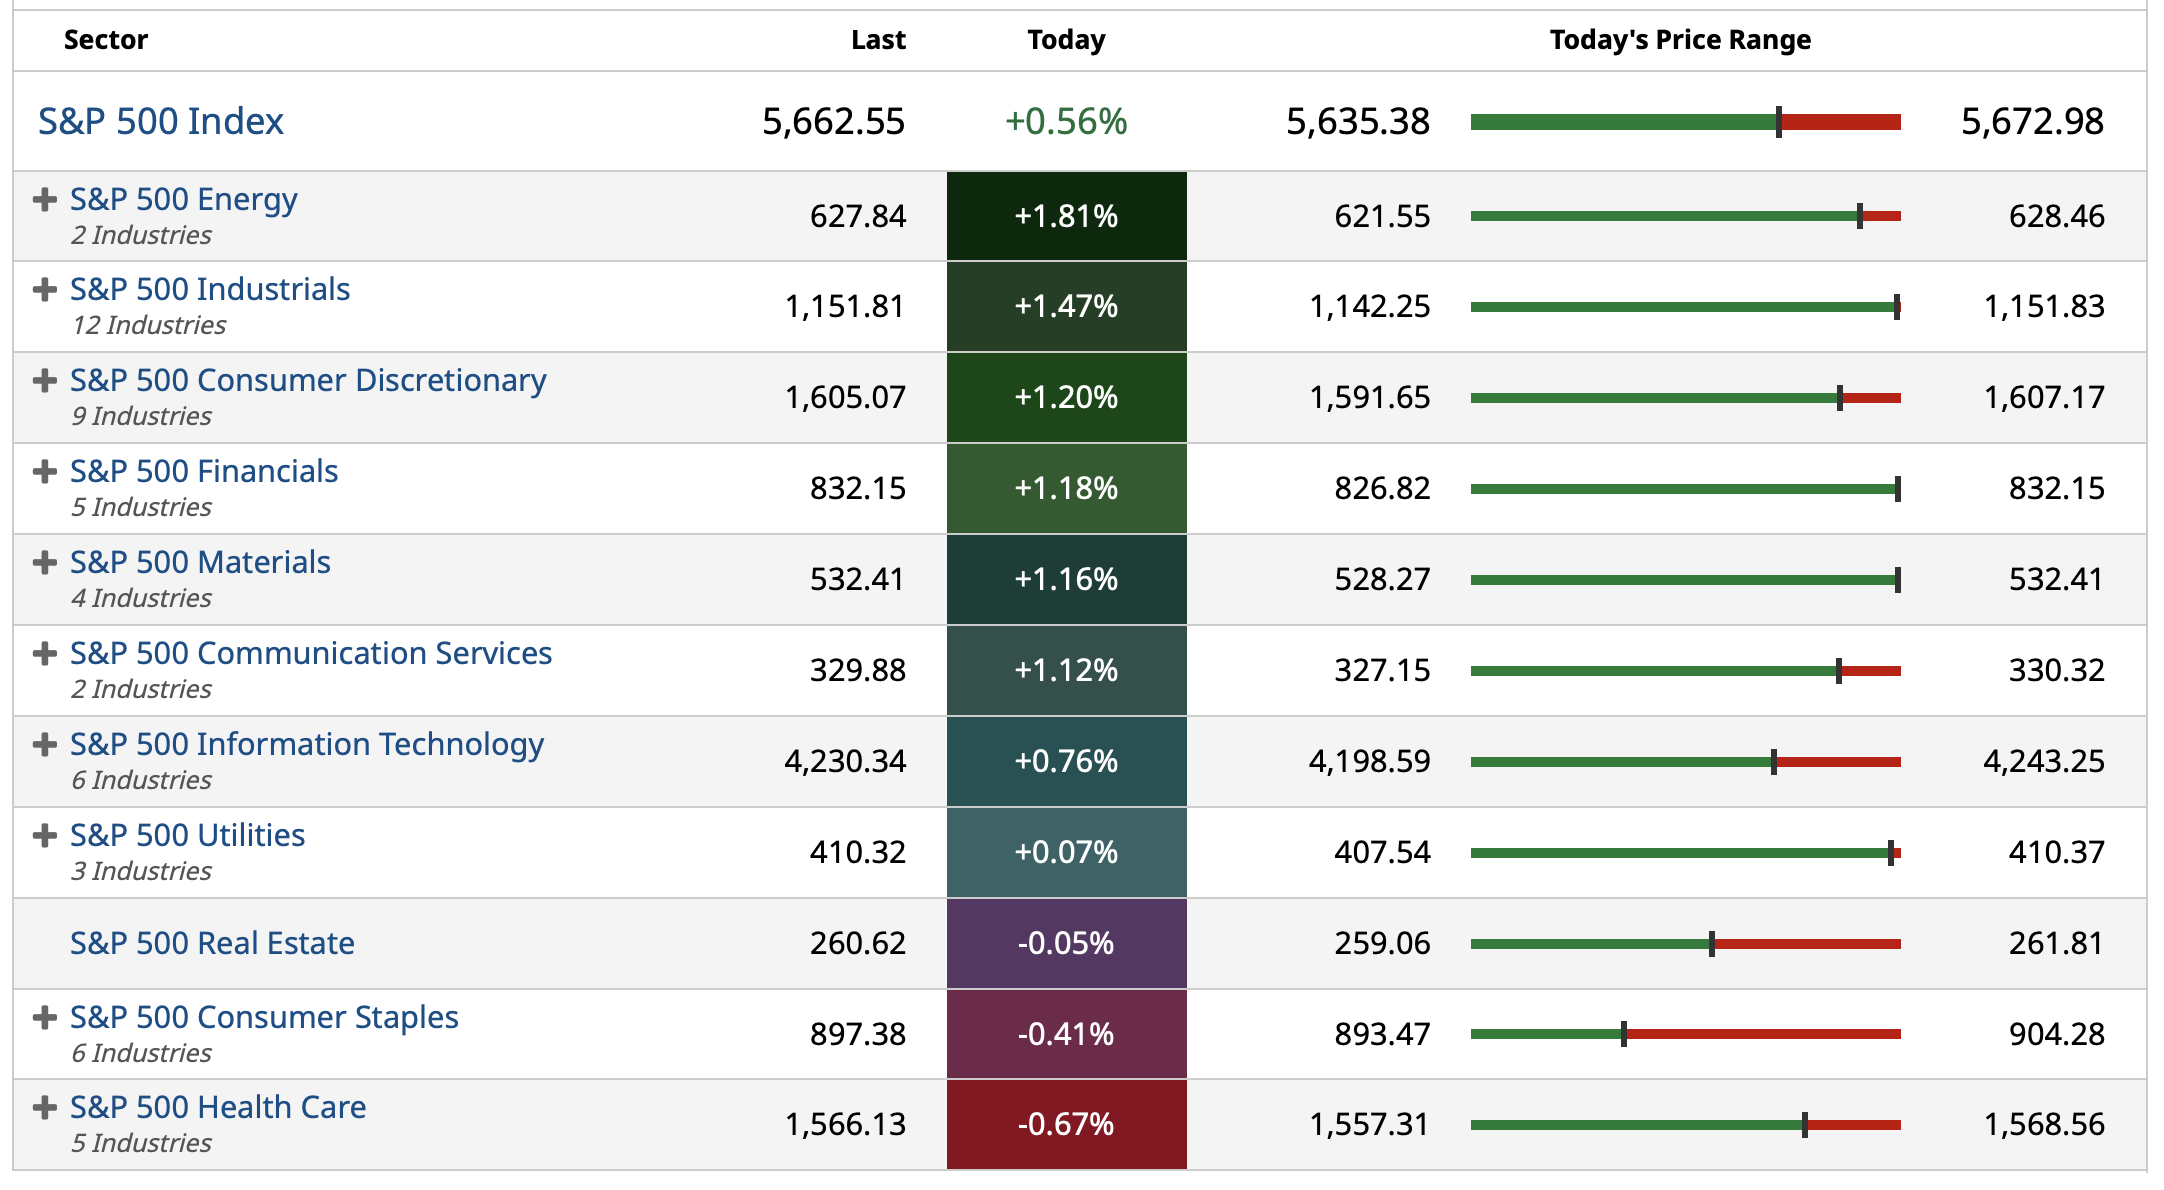The image size is (2164, 1190).
Task: Click plus icon beside S&P 500 Health Care
Action: pyautogui.click(x=44, y=1107)
